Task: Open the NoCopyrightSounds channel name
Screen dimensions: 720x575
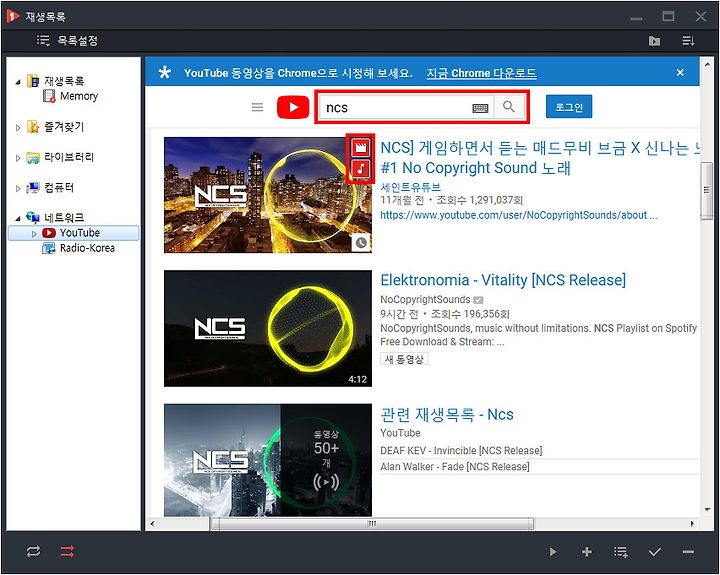Action: (425, 299)
